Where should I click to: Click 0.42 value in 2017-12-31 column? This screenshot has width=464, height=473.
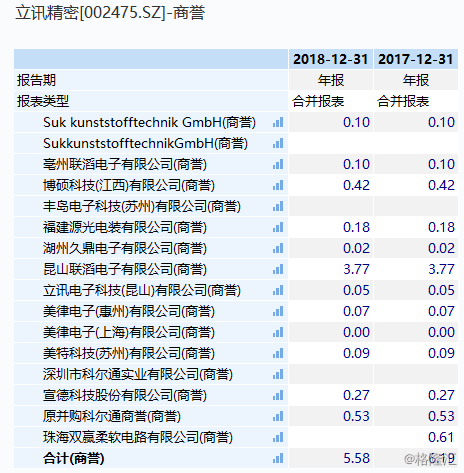coord(441,185)
